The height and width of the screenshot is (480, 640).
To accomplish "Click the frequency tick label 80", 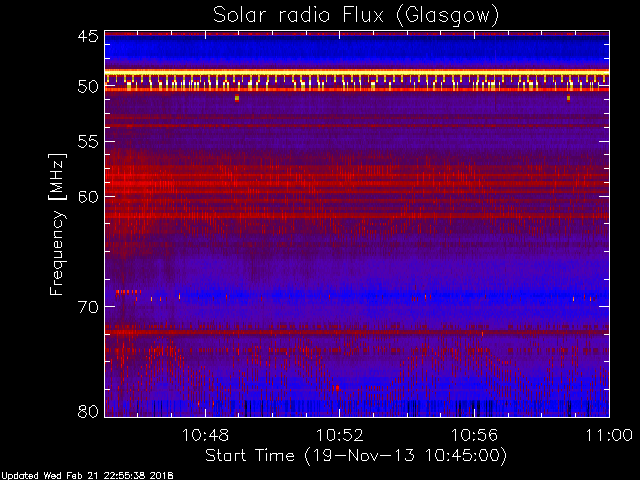I will coord(88,411).
